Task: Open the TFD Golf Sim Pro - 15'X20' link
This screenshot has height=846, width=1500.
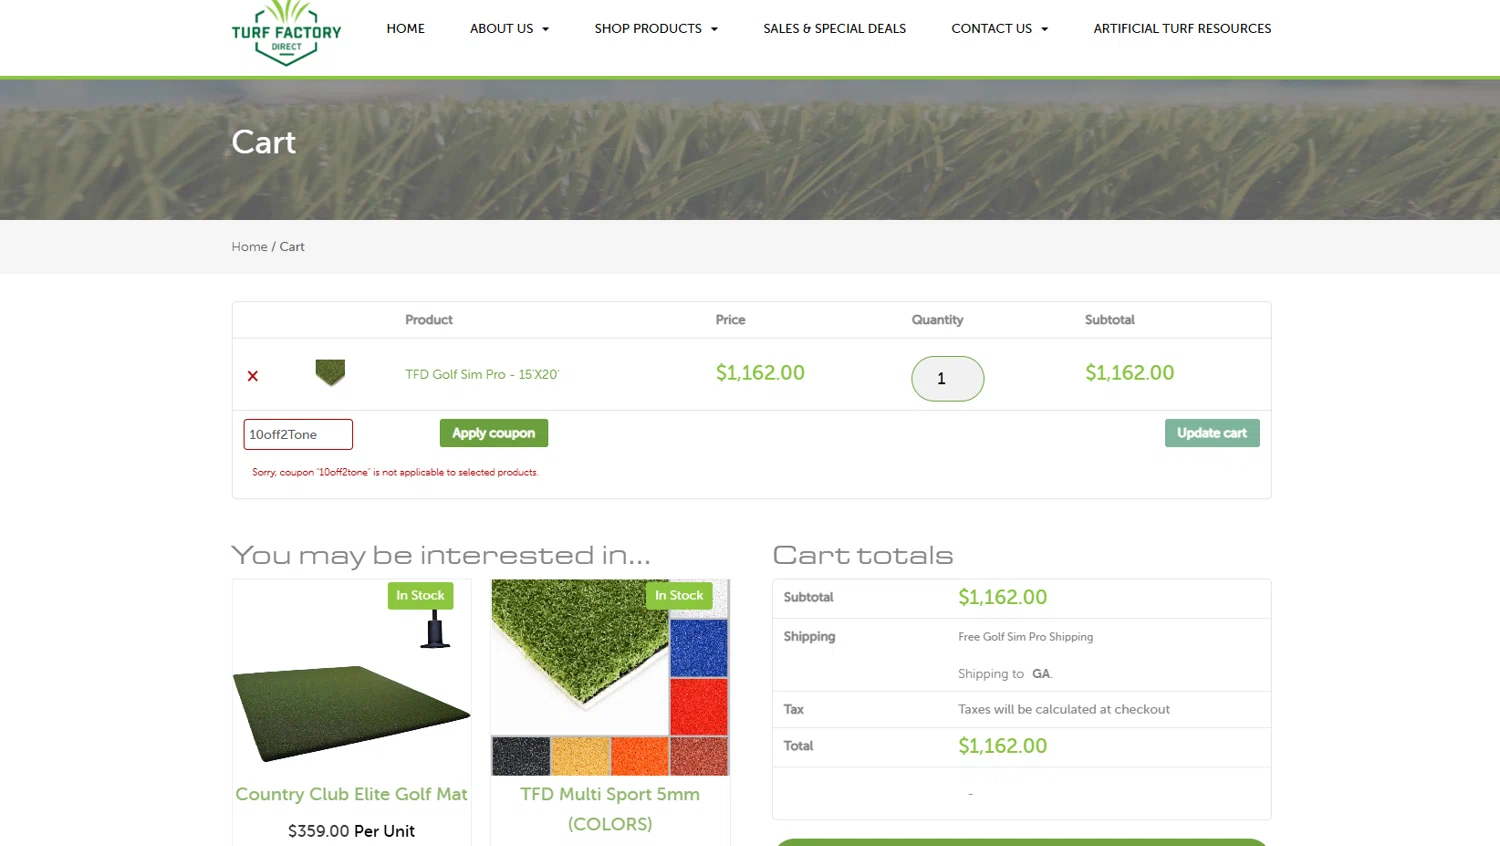Action: coord(482,374)
